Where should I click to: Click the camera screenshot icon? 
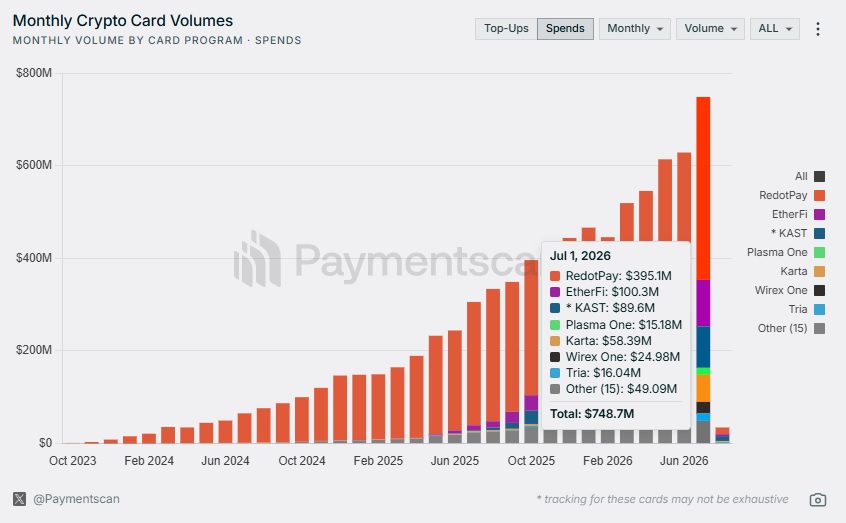pos(817,500)
